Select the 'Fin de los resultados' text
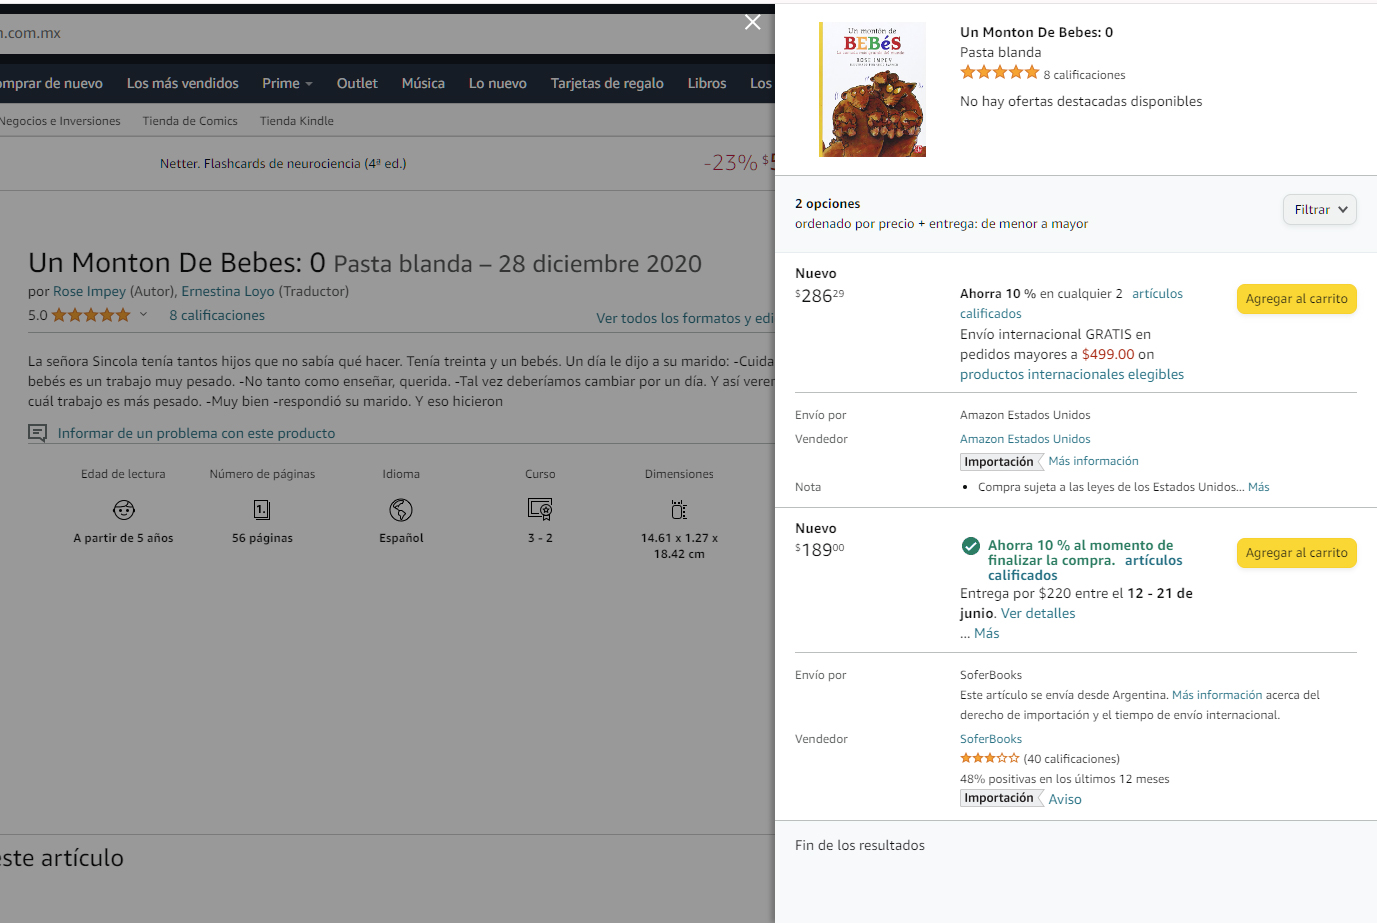Viewport: 1377px width, 923px height. pos(860,845)
